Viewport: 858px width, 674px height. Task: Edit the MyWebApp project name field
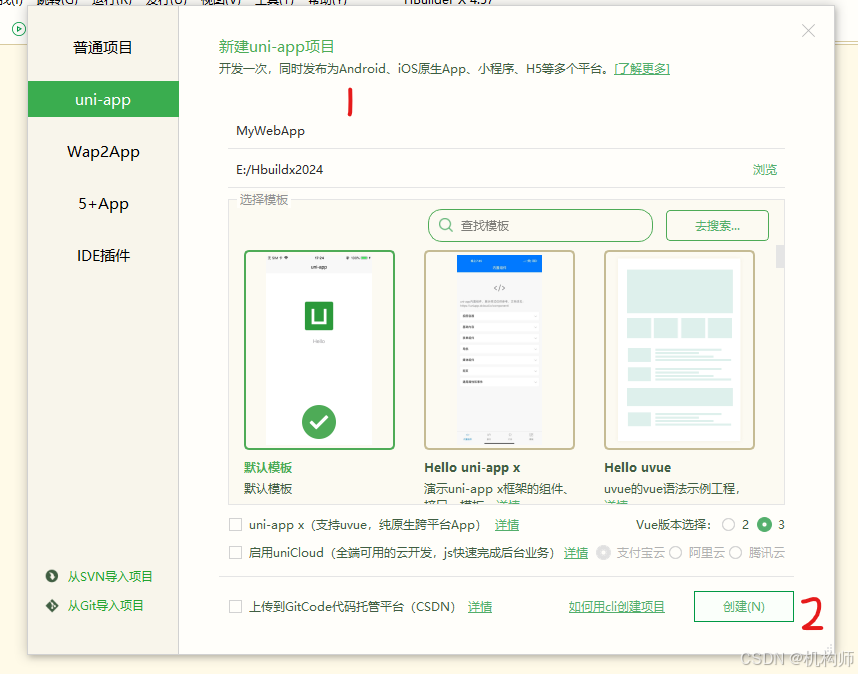(506, 131)
